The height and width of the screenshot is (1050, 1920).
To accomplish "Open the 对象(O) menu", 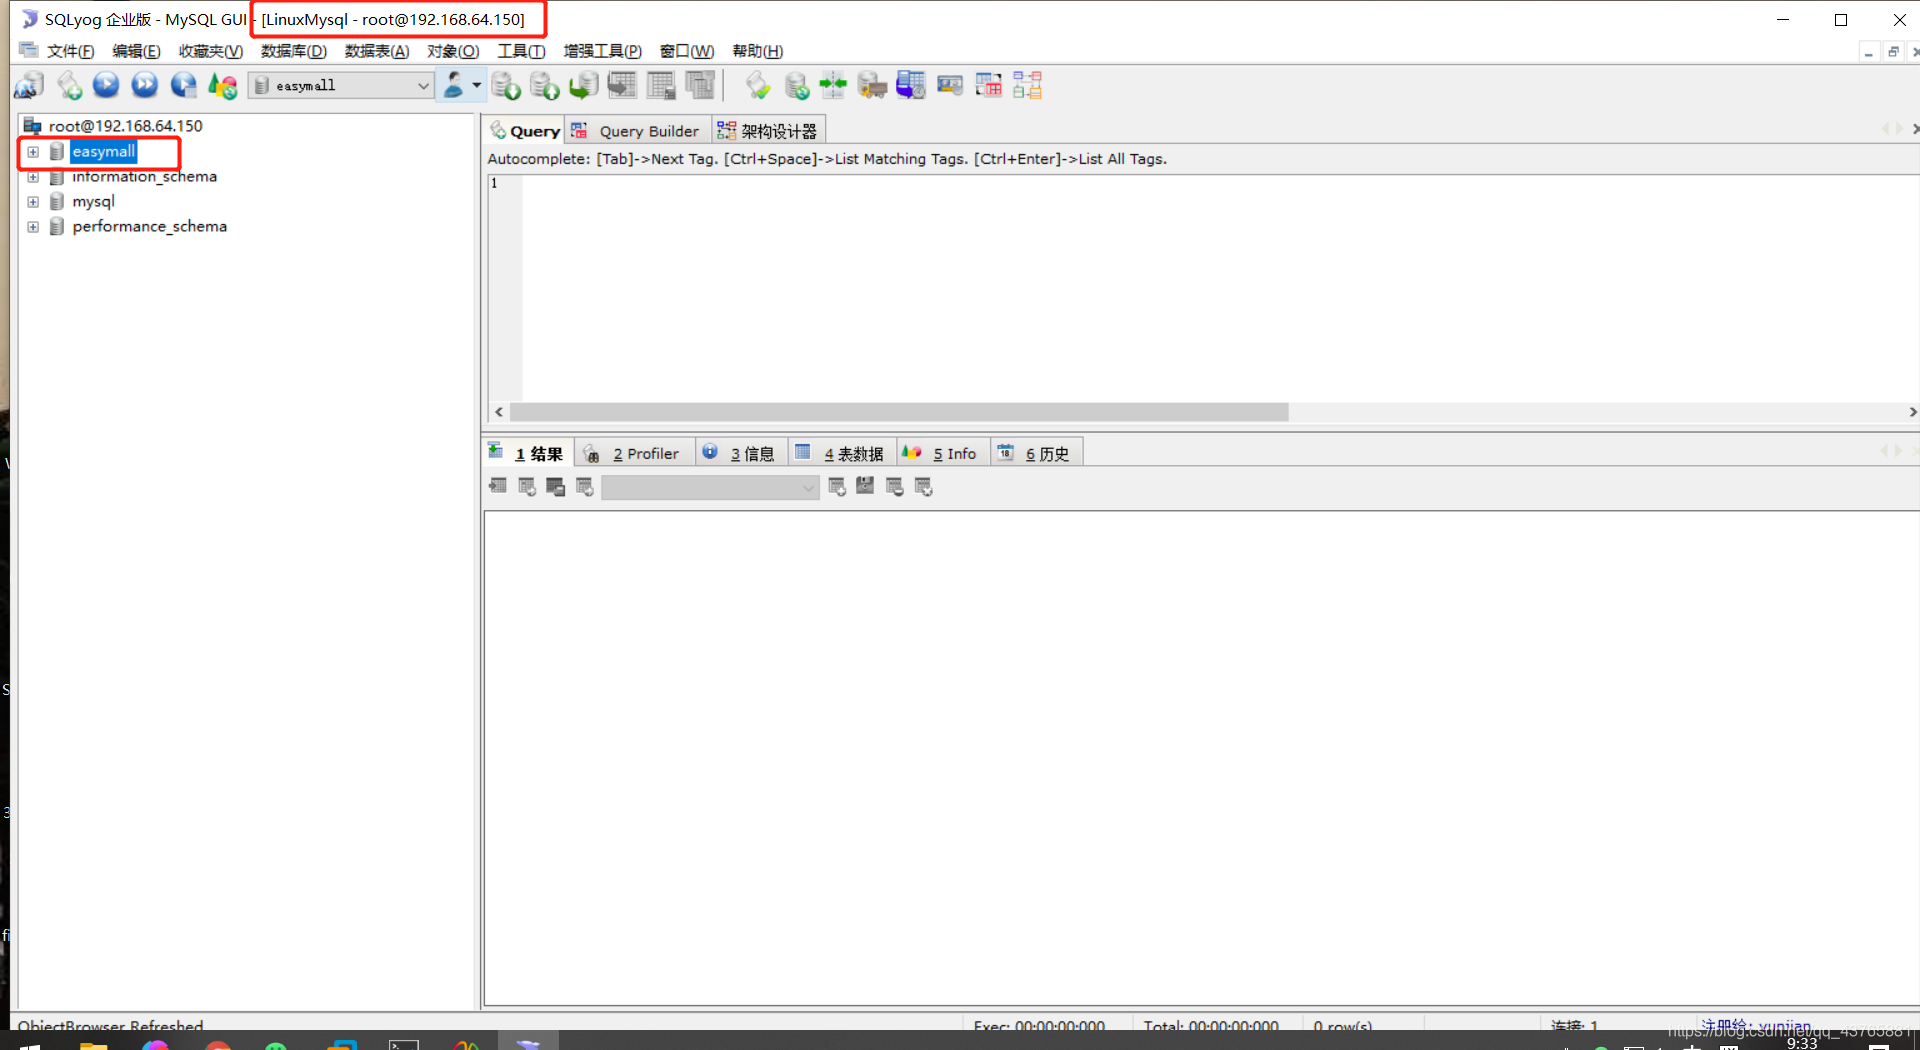I will coord(453,51).
